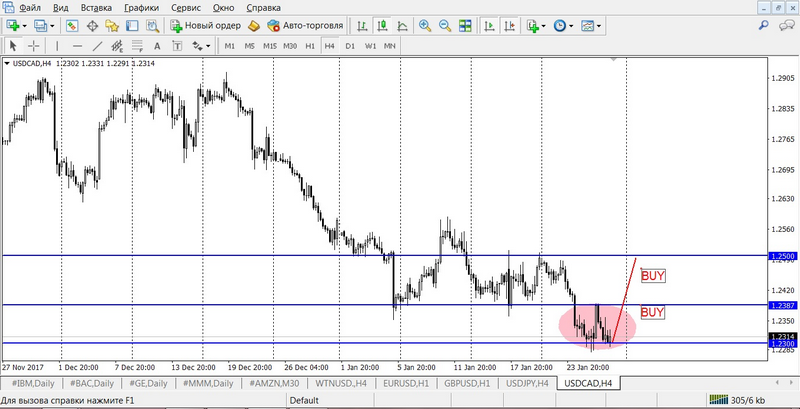Viewport: 800px width, 409px height.
Task: Open the Сервис menu
Action: pos(185,7)
